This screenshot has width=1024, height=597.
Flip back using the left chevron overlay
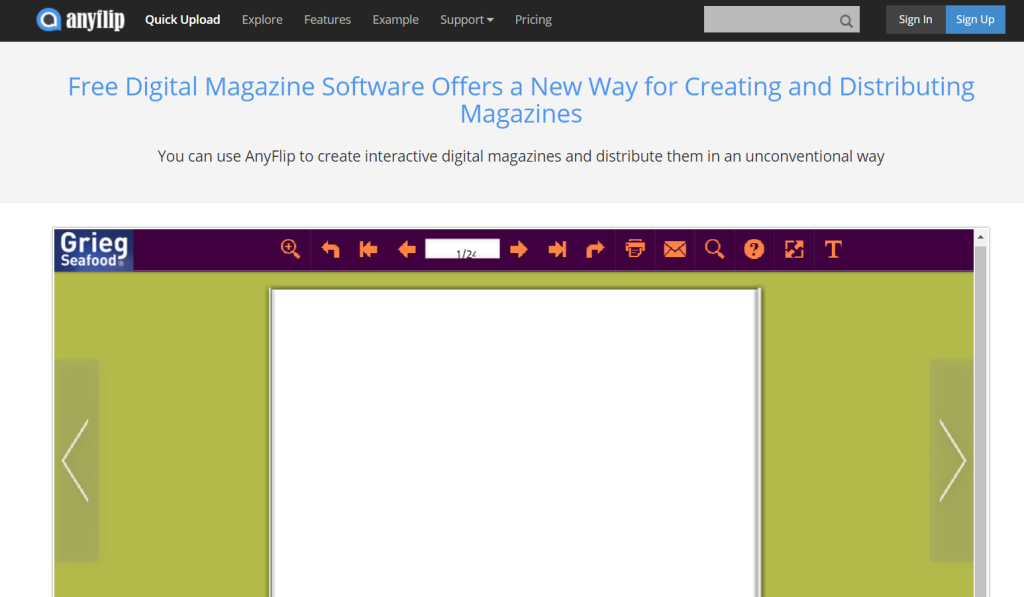(x=76, y=460)
